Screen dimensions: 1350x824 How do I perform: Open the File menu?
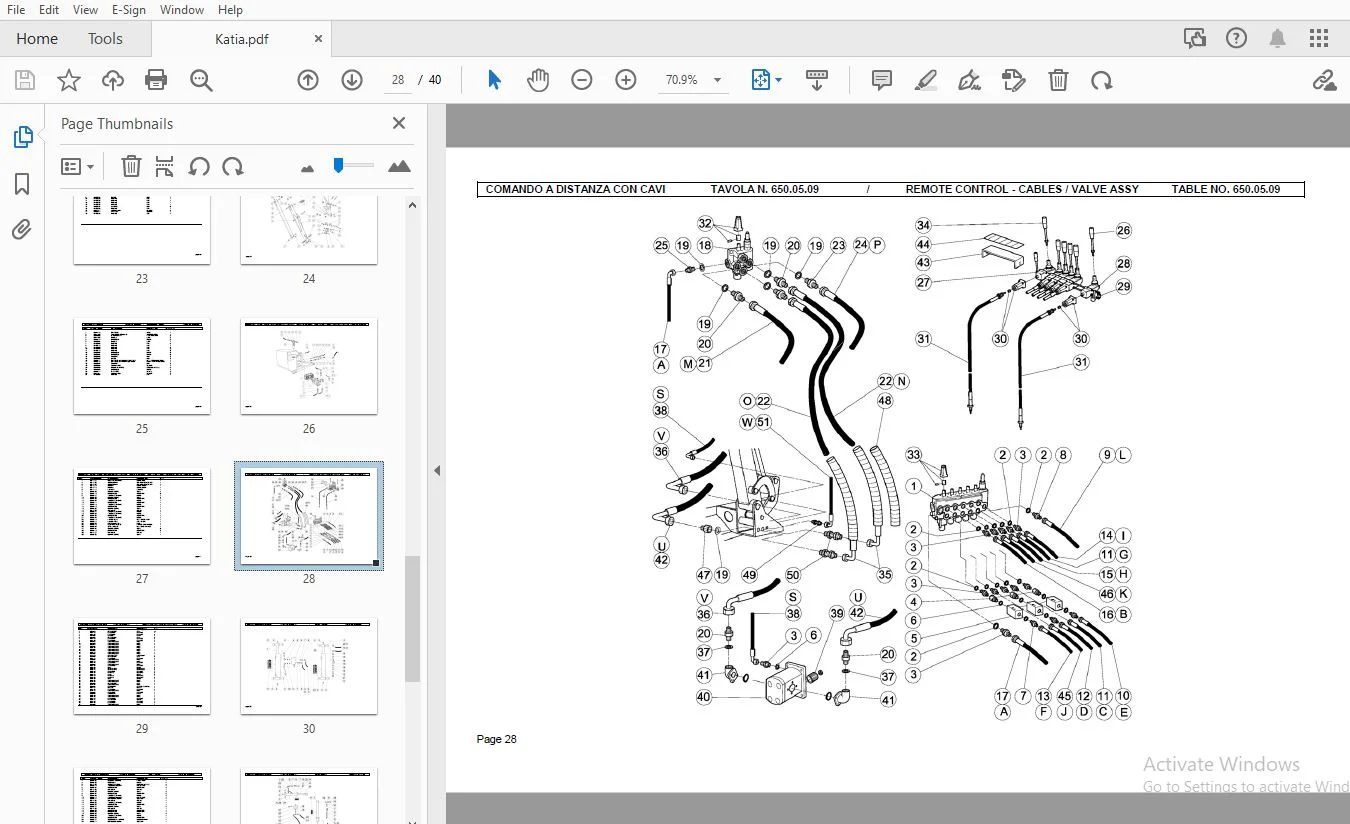16,10
